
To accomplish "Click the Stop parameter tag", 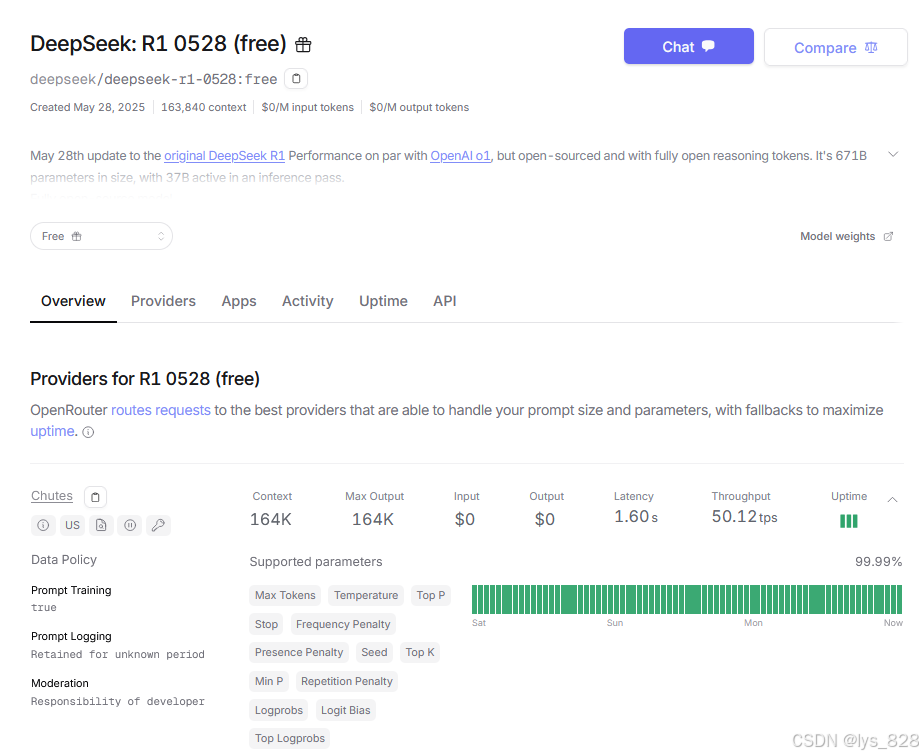I will (x=266, y=624).
